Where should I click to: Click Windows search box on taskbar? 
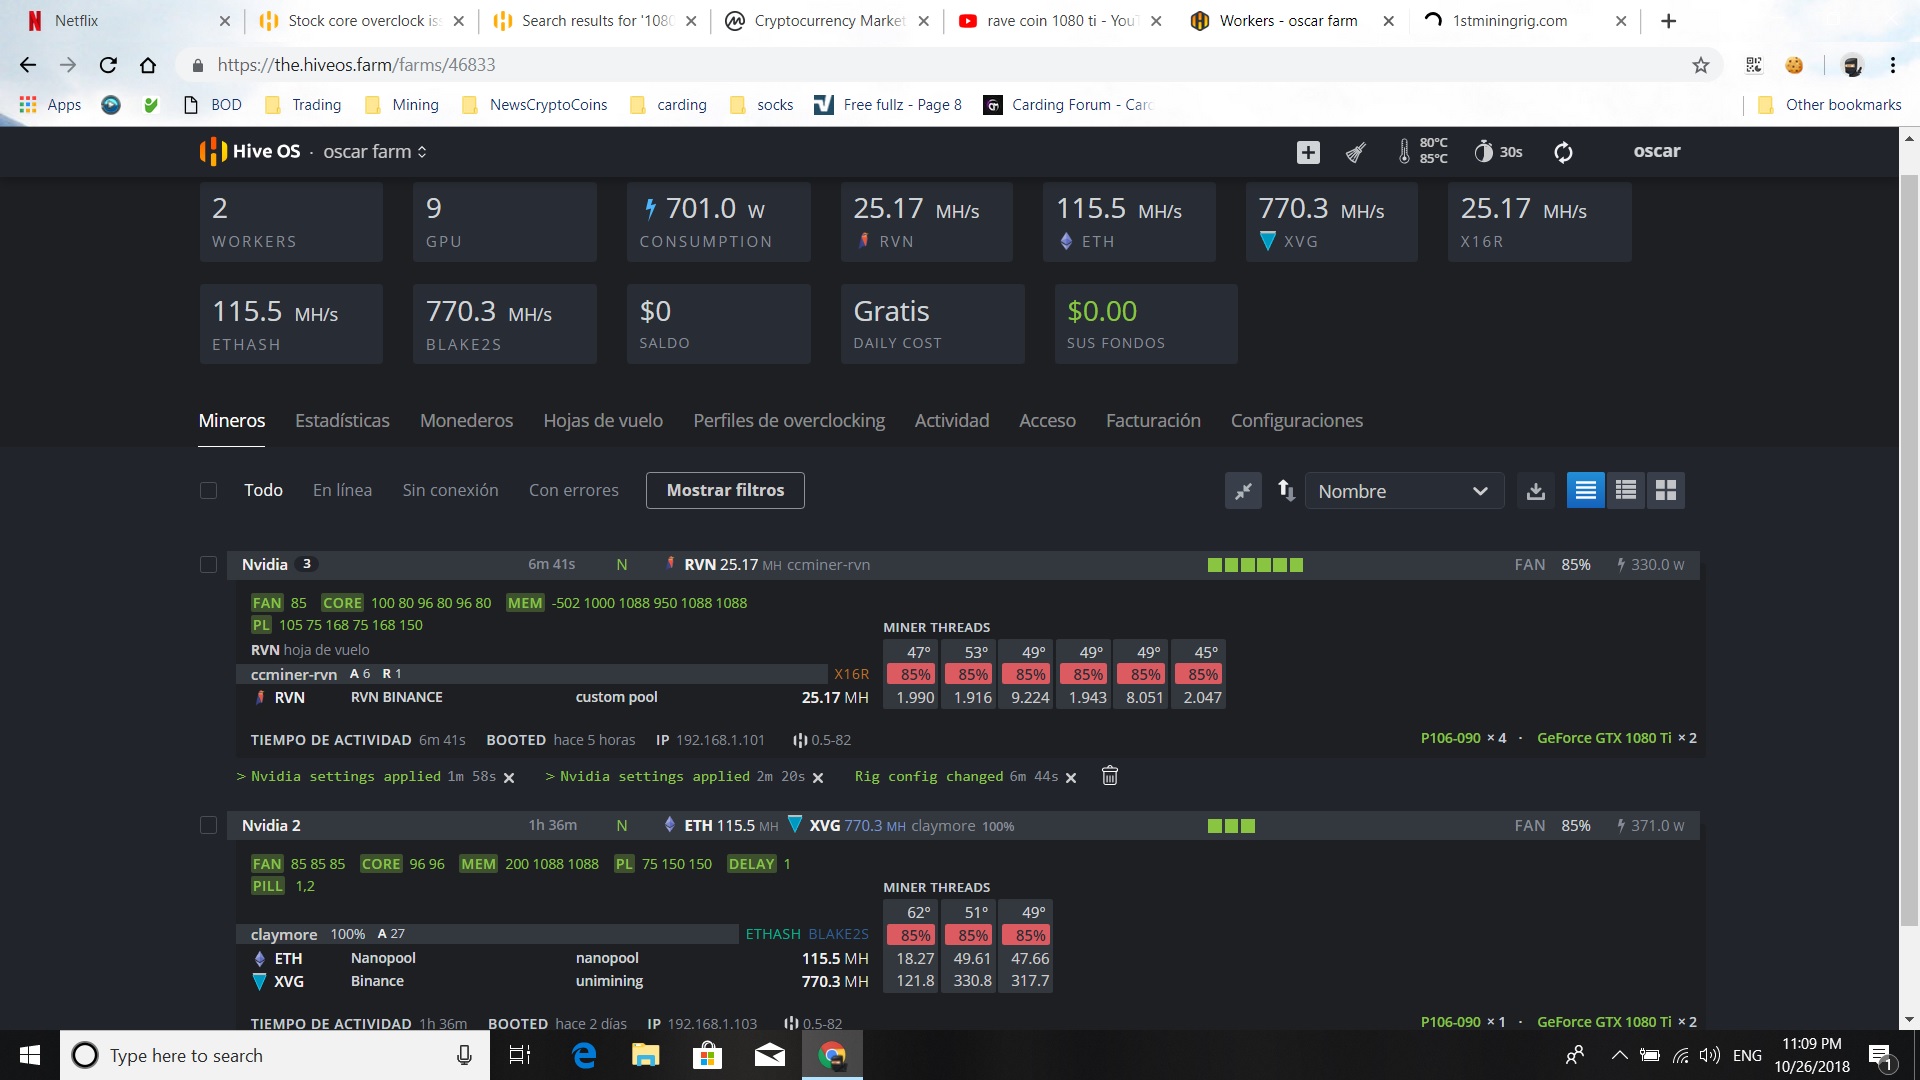coord(275,1055)
